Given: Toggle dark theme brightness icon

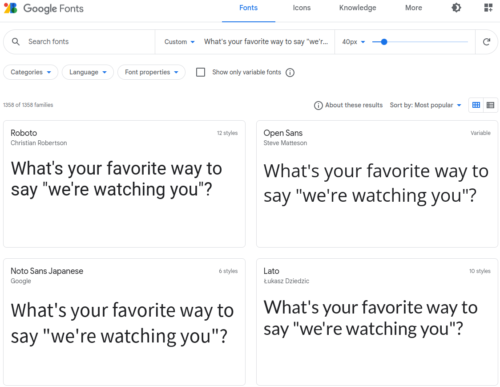Looking at the screenshot, I should pyautogui.click(x=456, y=8).
